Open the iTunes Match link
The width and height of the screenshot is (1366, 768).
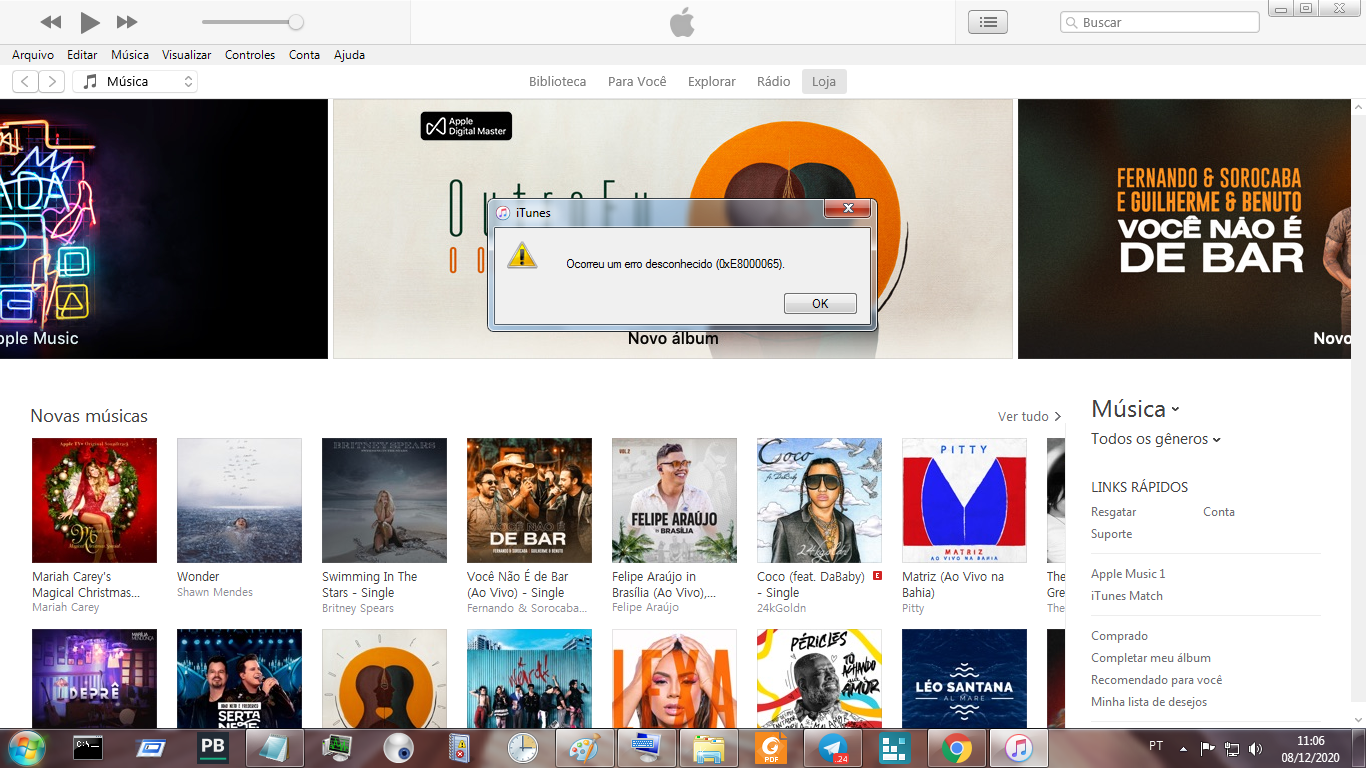pos(1127,596)
